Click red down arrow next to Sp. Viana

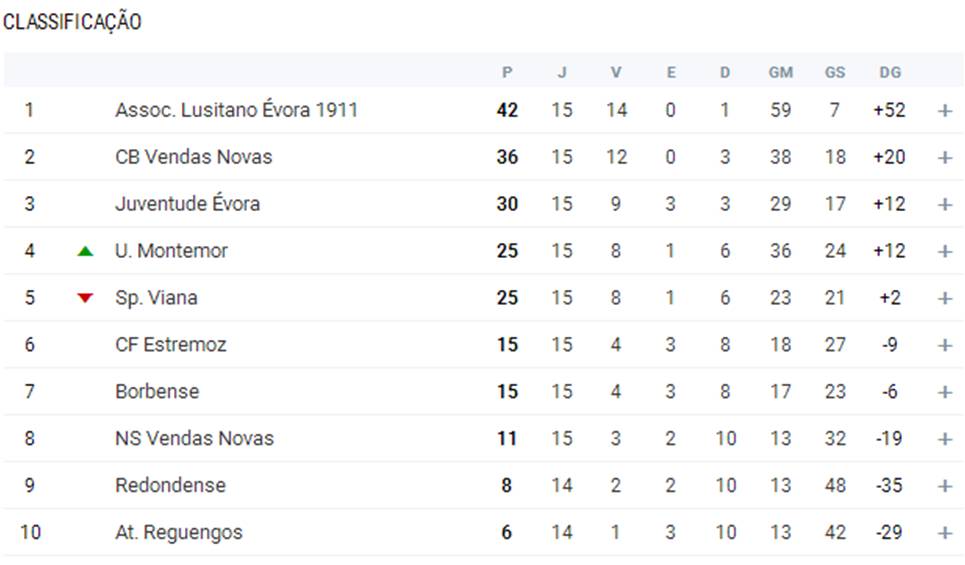85,298
